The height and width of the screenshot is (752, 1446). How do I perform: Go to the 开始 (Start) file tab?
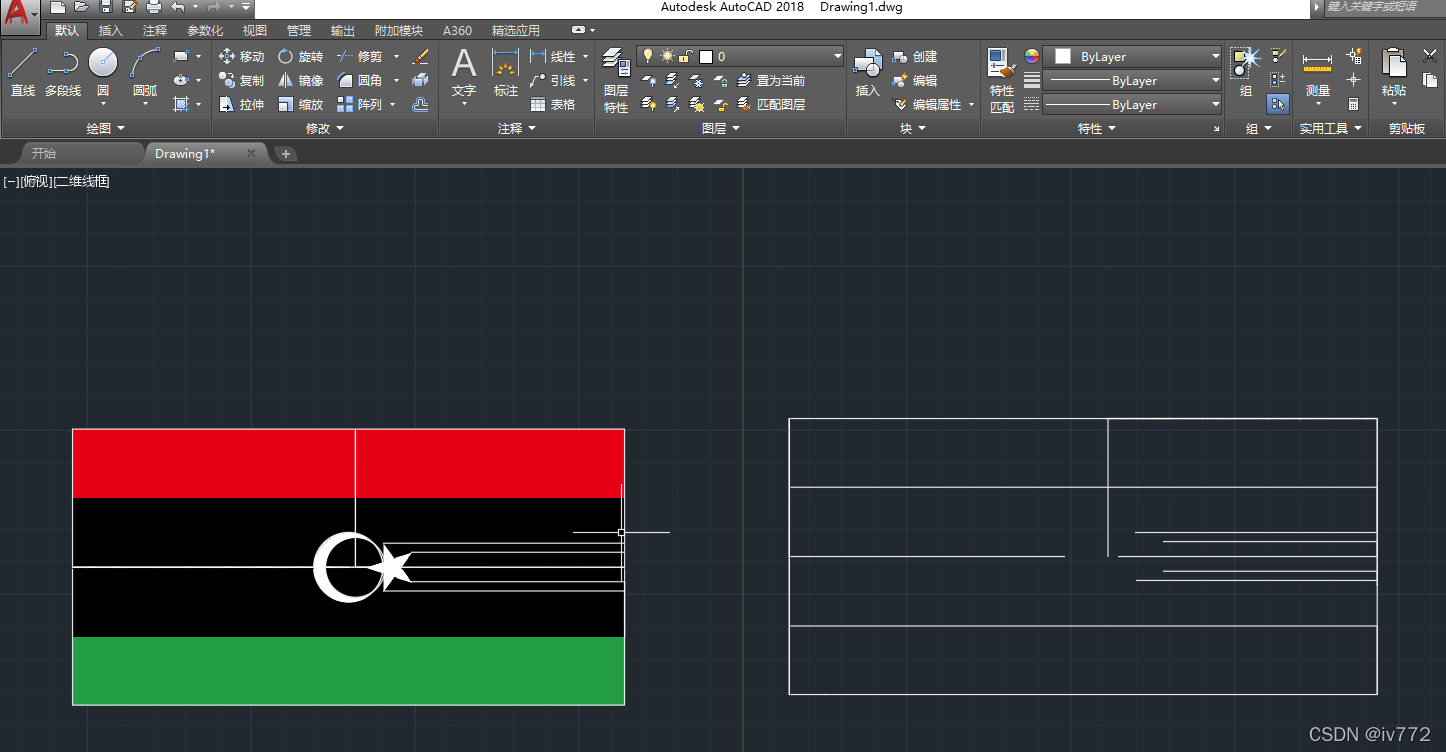43,153
